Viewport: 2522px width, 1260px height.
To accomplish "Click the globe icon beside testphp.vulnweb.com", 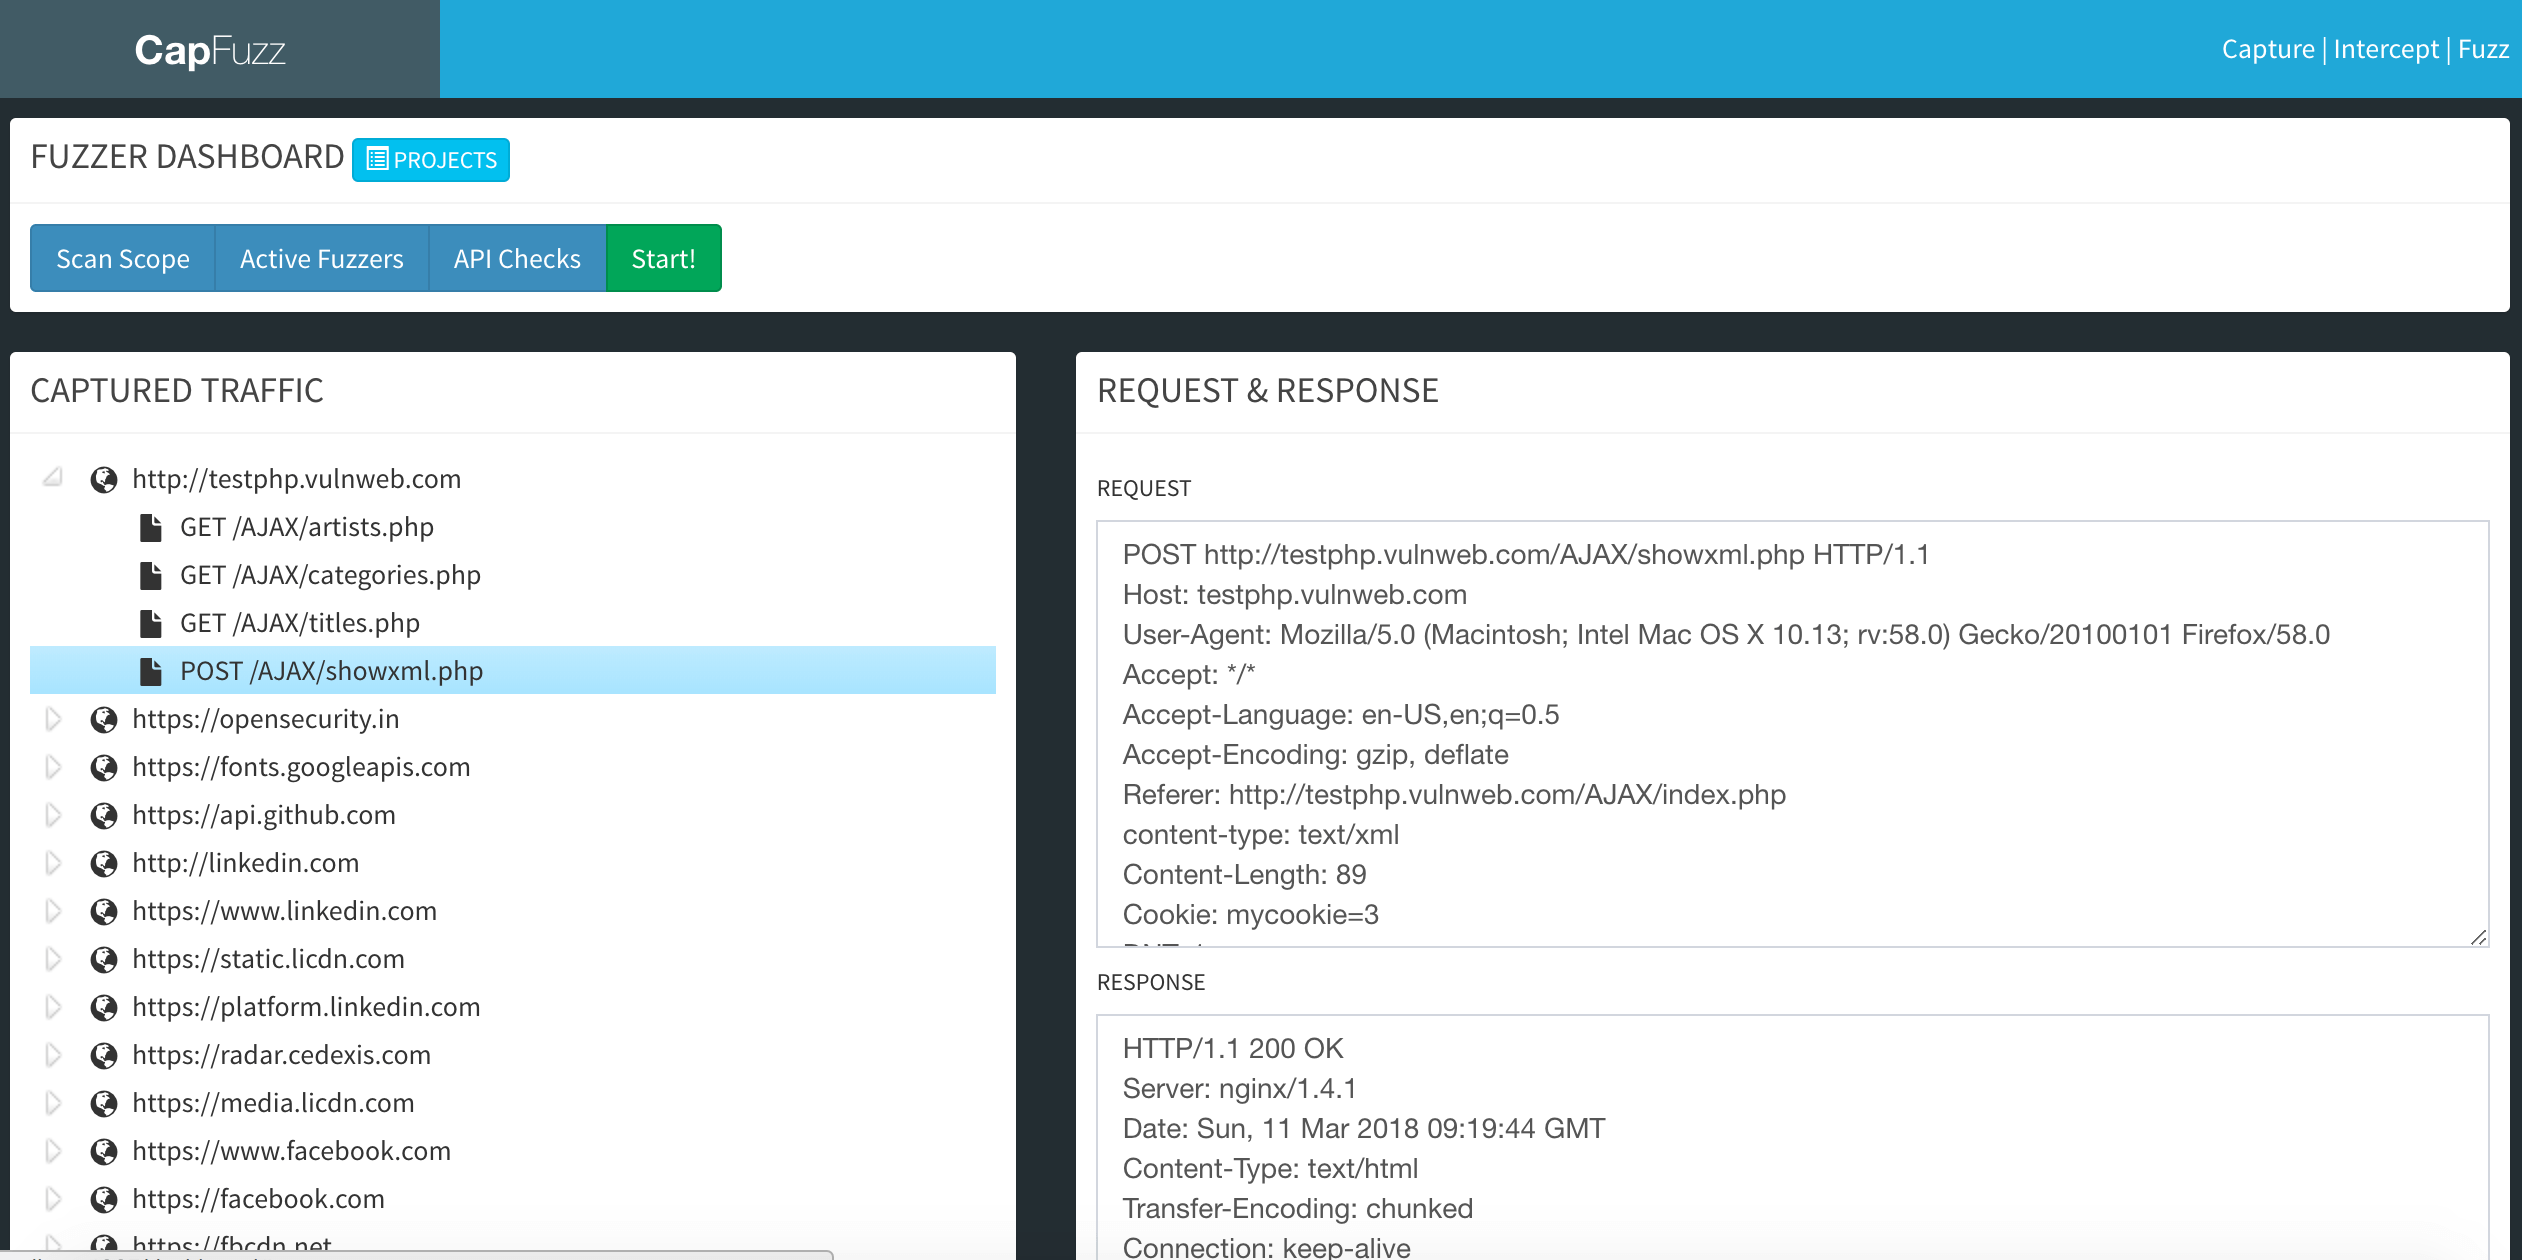I will tap(104, 480).
